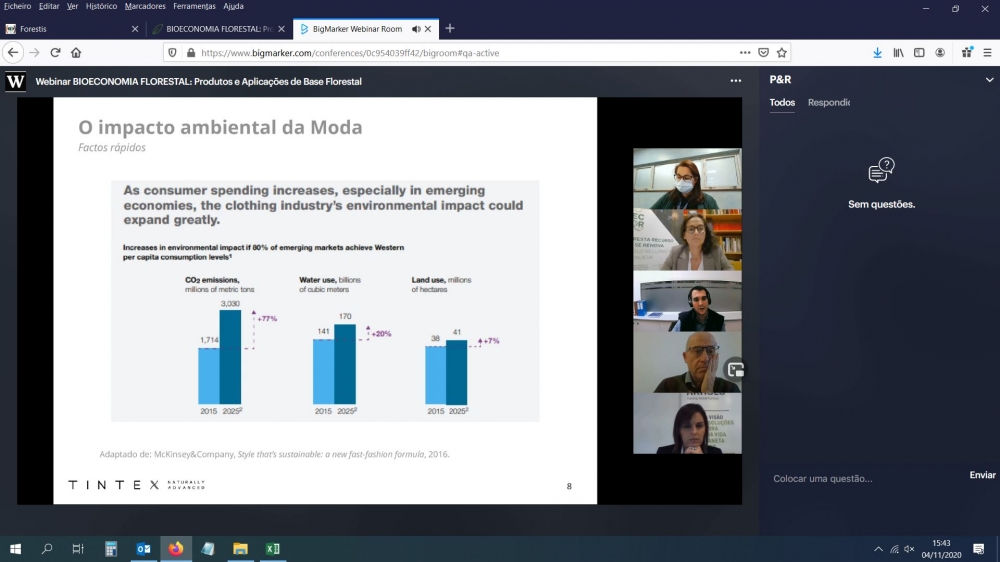The width and height of the screenshot is (1000, 562).
Task: Open Excel from the taskbar
Action: [273, 549]
